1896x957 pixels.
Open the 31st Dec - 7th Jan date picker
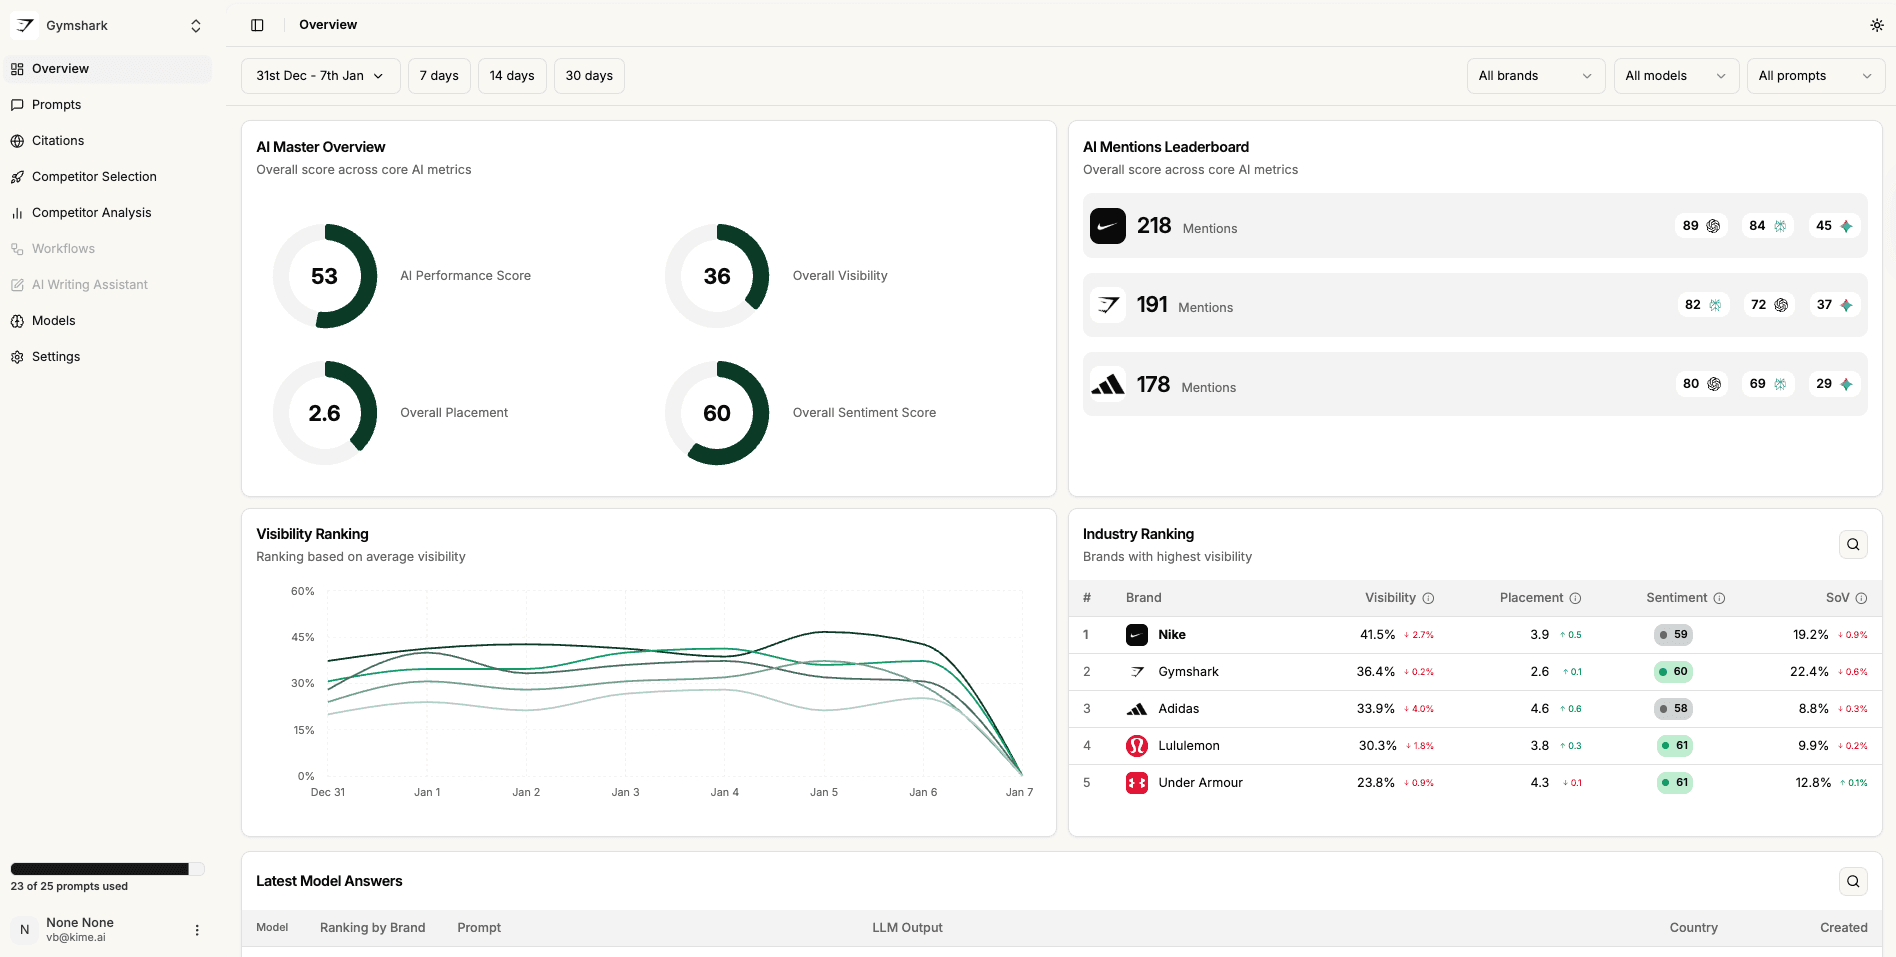point(319,75)
